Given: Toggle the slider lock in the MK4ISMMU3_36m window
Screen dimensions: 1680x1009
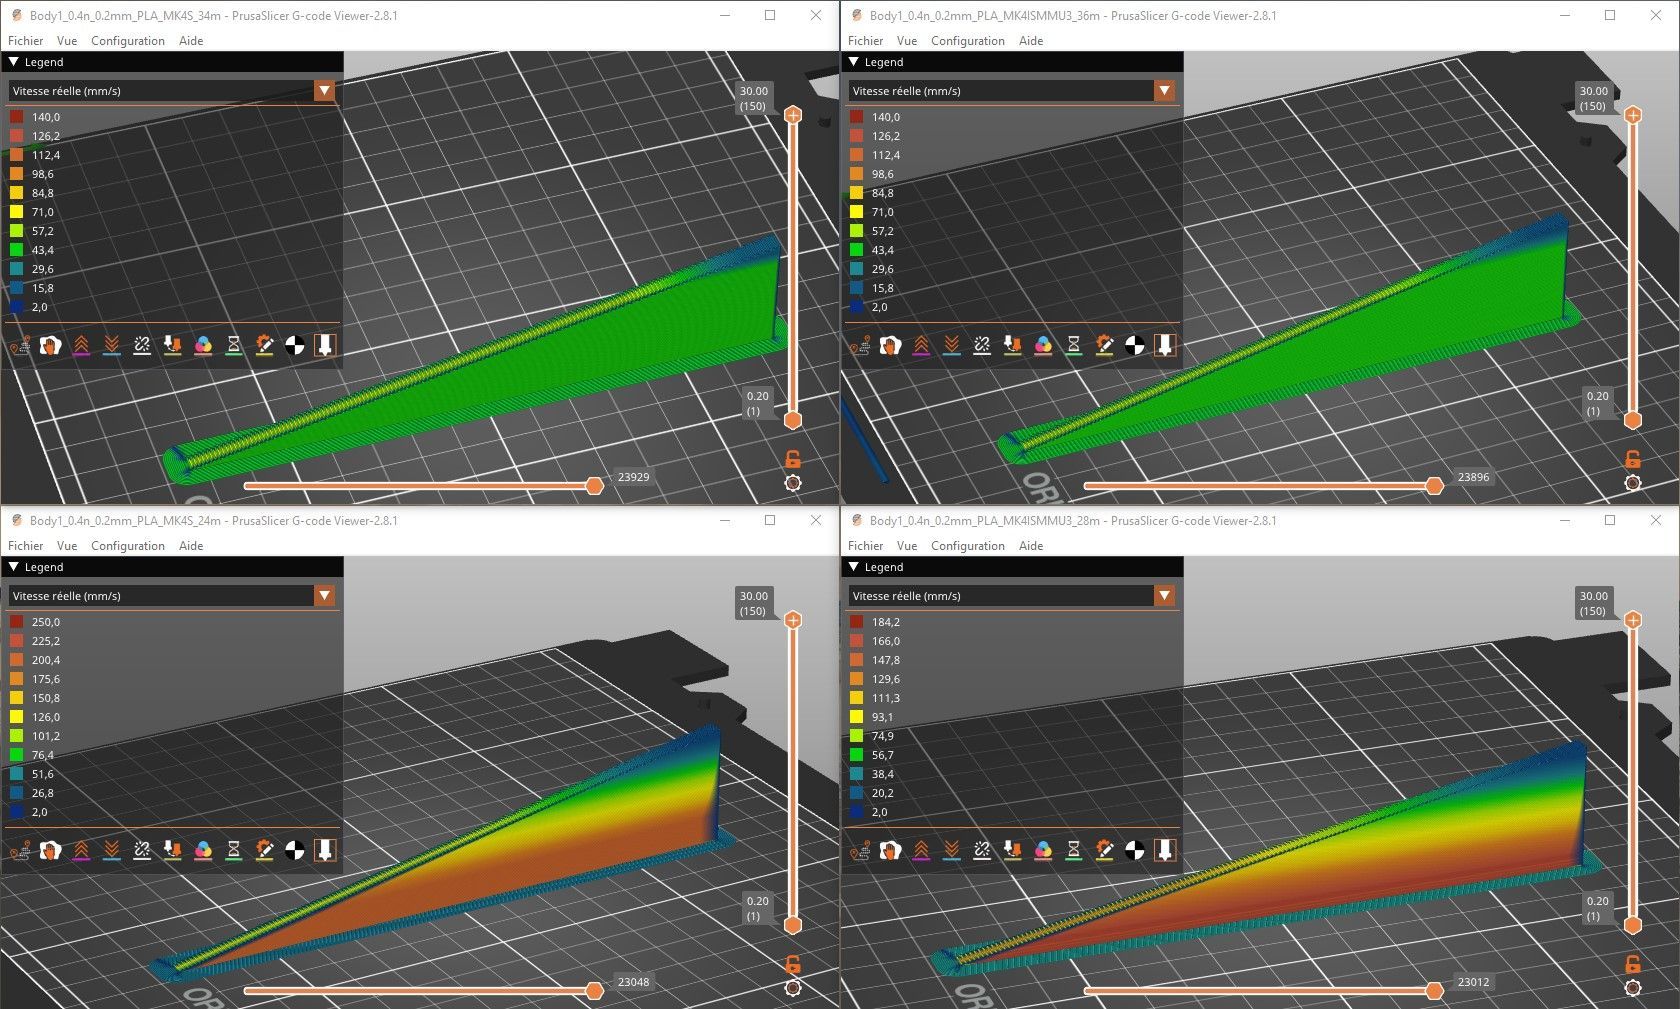Looking at the screenshot, I should [1633, 459].
